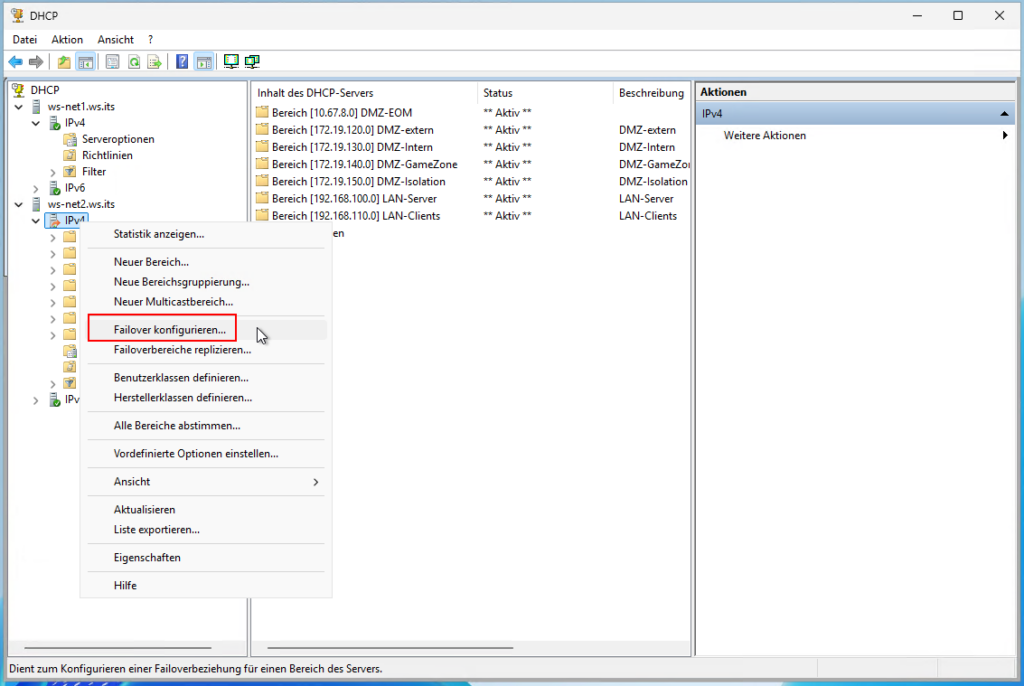The width and height of the screenshot is (1024, 686).
Task: Open the Ansicht submenu in context menu
Action: click(x=206, y=482)
